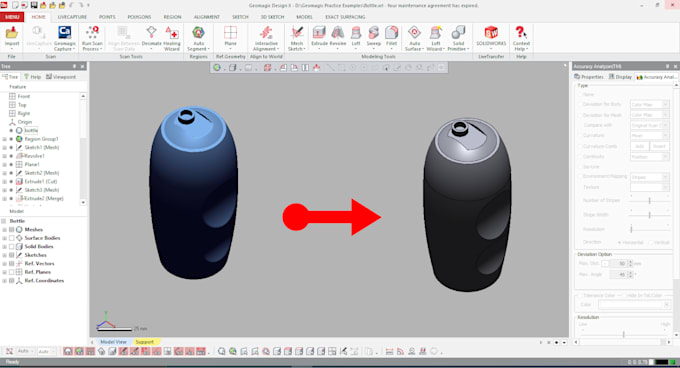Screen dimensions: 680x368
Task: Click the bottom Resolution Low-High slider
Action: click(624, 334)
